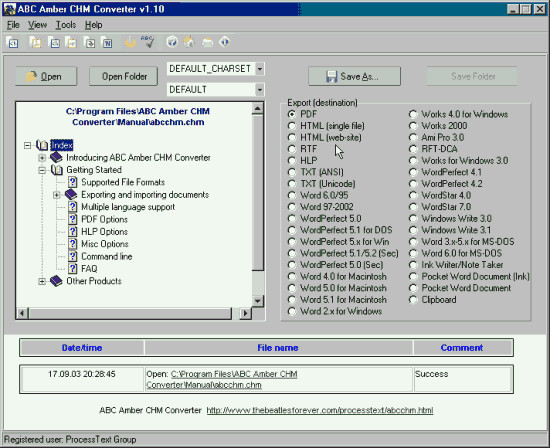The width and height of the screenshot is (550, 448).
Task: Click the File name column header
Action: [278, 348]
